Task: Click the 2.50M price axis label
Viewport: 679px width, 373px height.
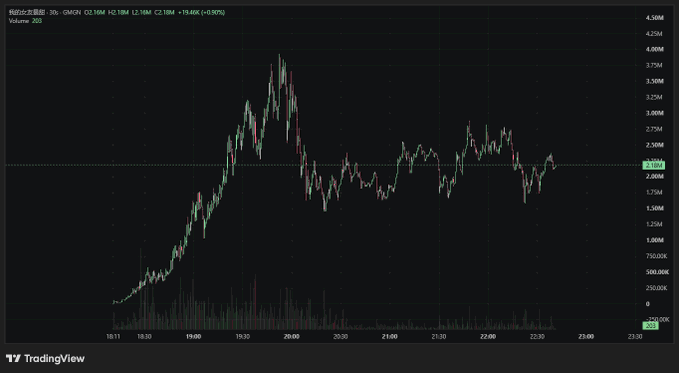Action: point(654,145)
